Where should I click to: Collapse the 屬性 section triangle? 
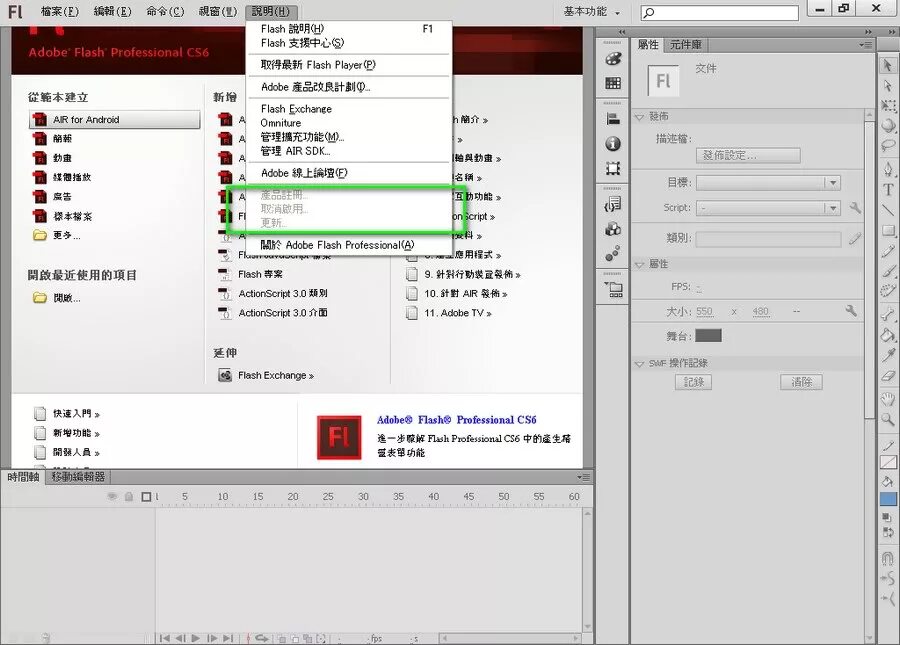pyautogui.click(x=639, y=265)
